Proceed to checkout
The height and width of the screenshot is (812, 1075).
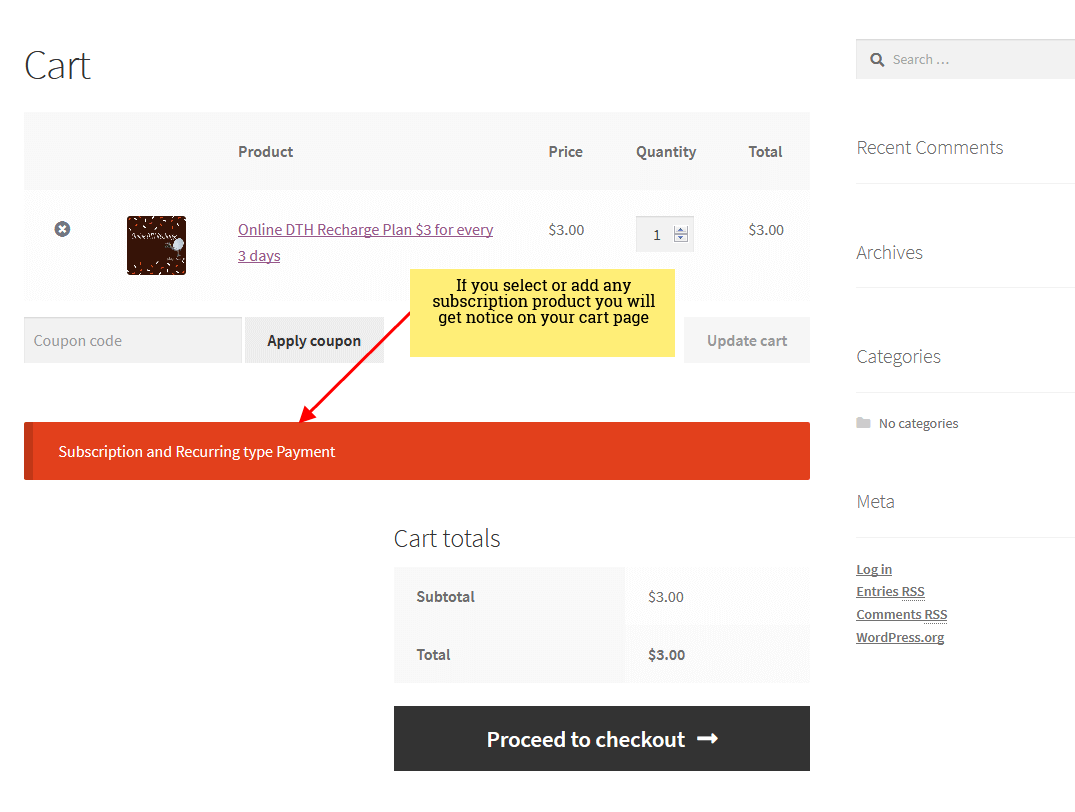click(585, 739)
